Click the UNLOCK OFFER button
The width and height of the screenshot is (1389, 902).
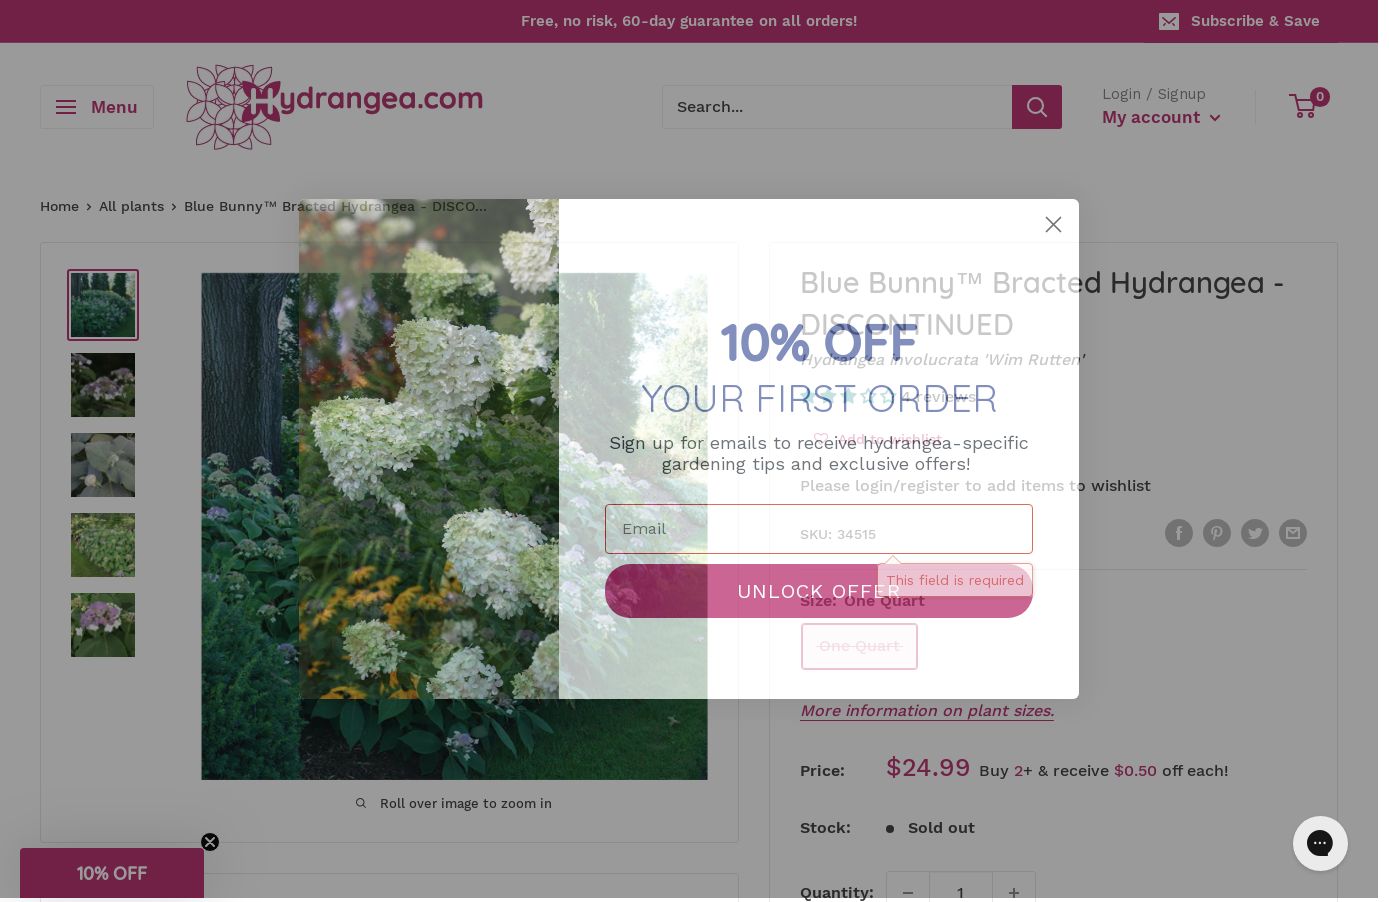[819, 591]
